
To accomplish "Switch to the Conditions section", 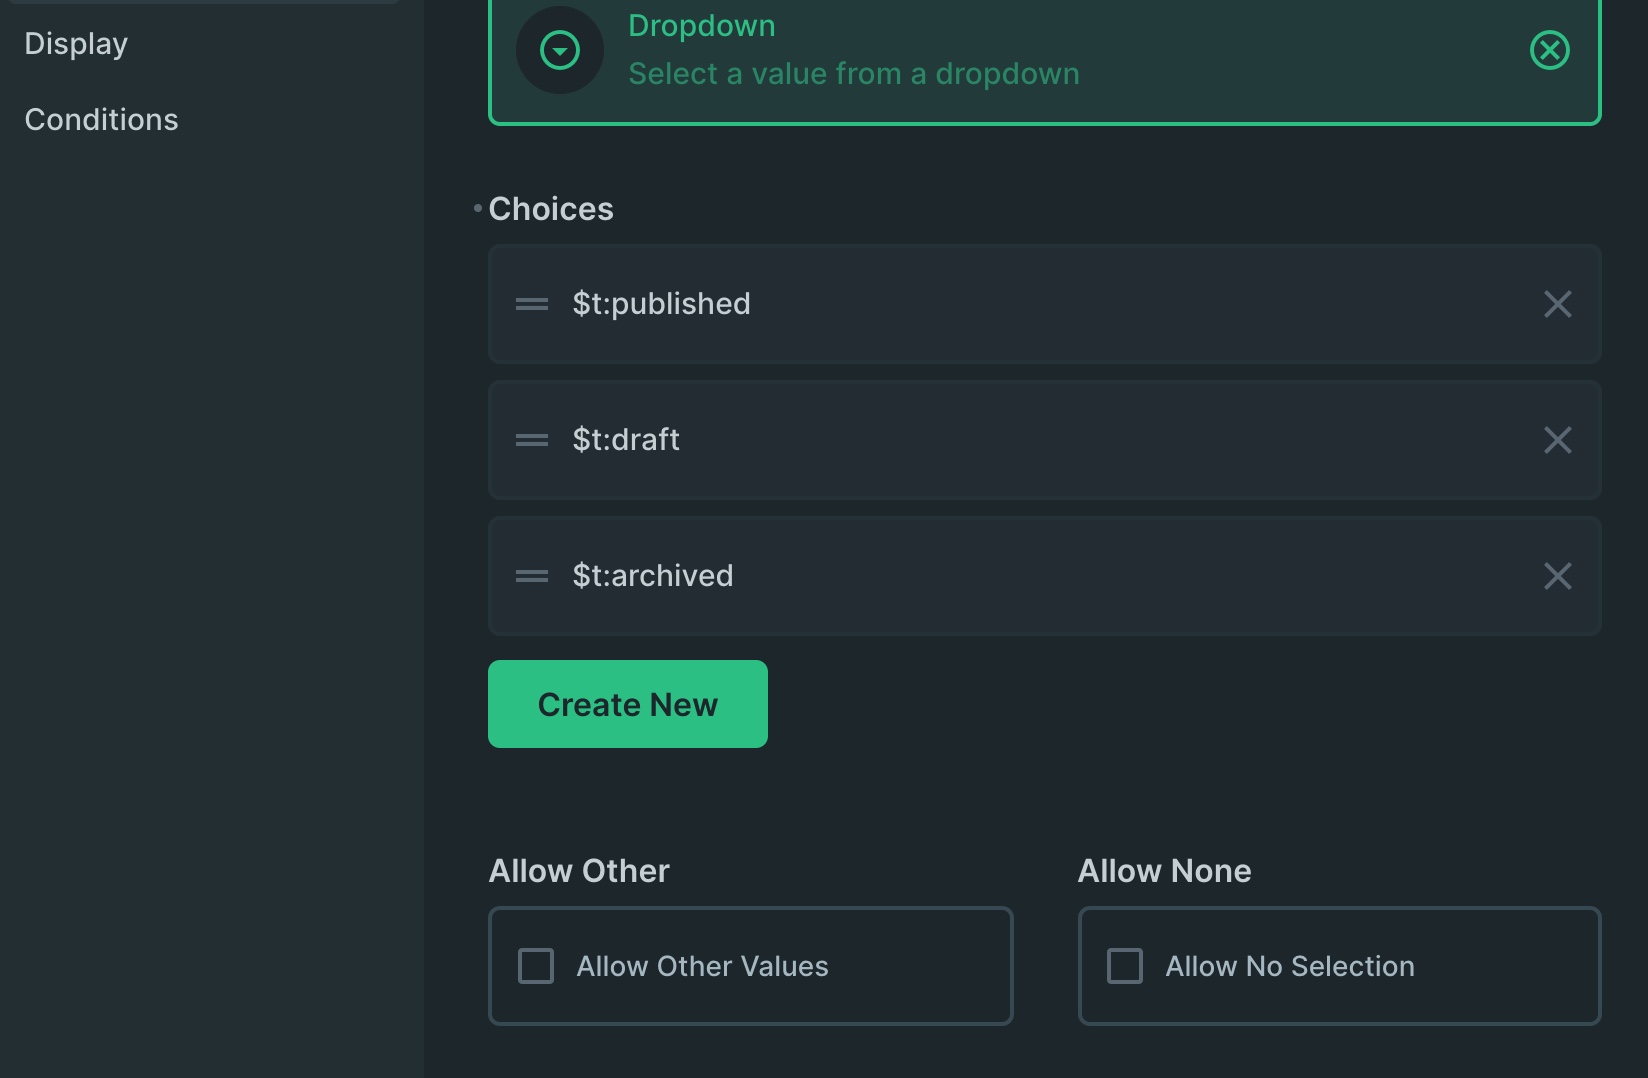I will (101, 119).
